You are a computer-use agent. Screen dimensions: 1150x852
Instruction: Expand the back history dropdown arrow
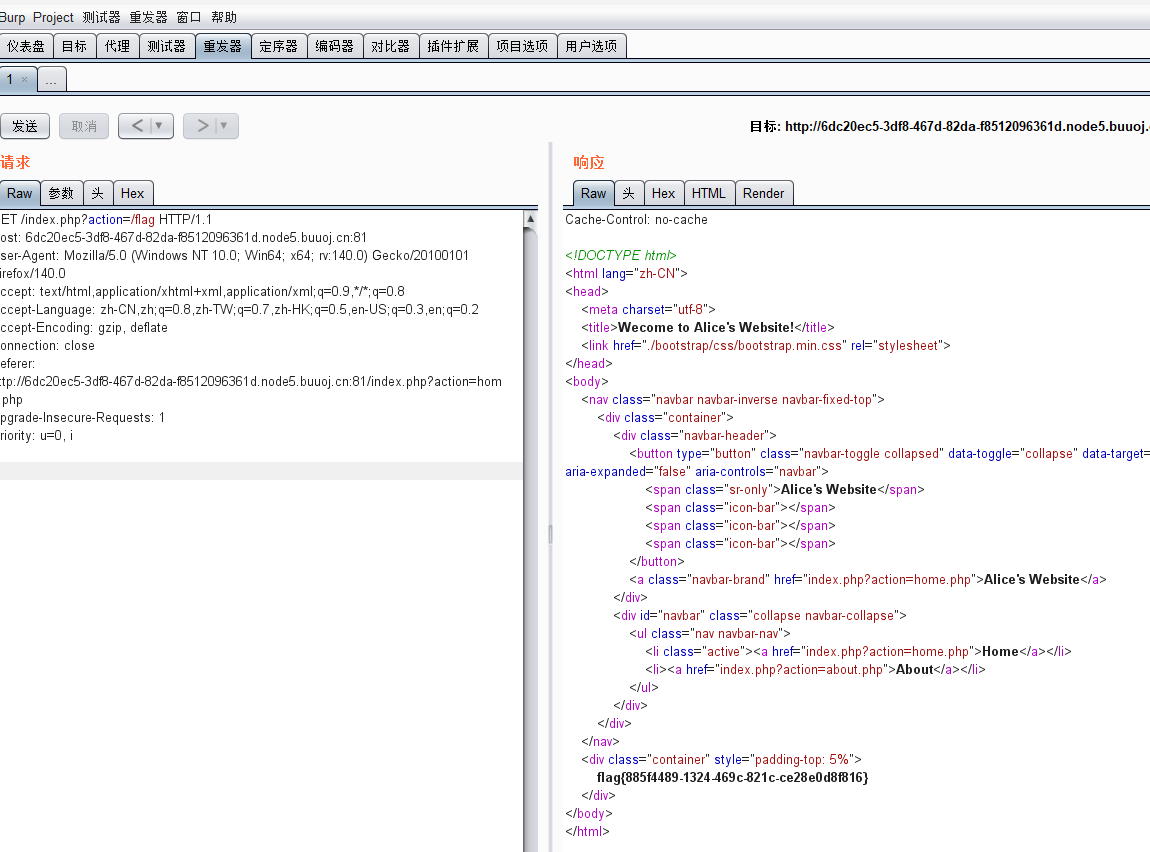[159, 126]
